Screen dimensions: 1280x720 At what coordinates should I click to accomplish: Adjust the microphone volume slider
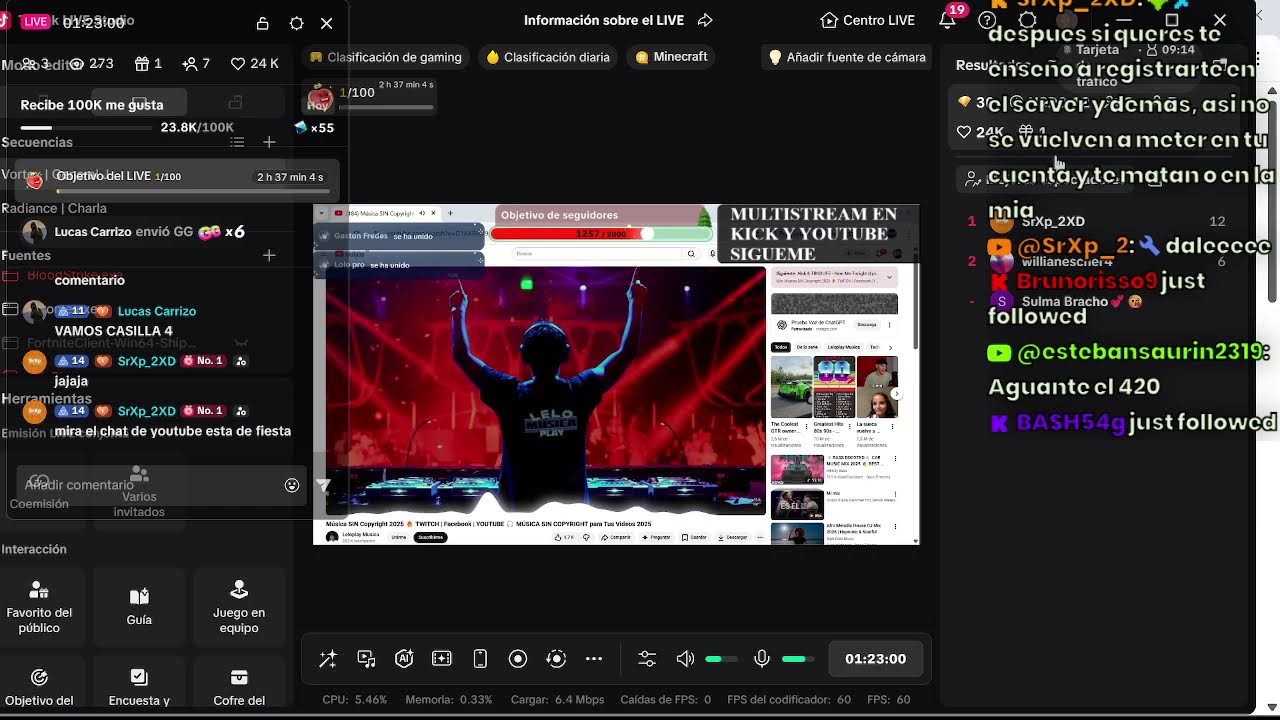[798, 659]
